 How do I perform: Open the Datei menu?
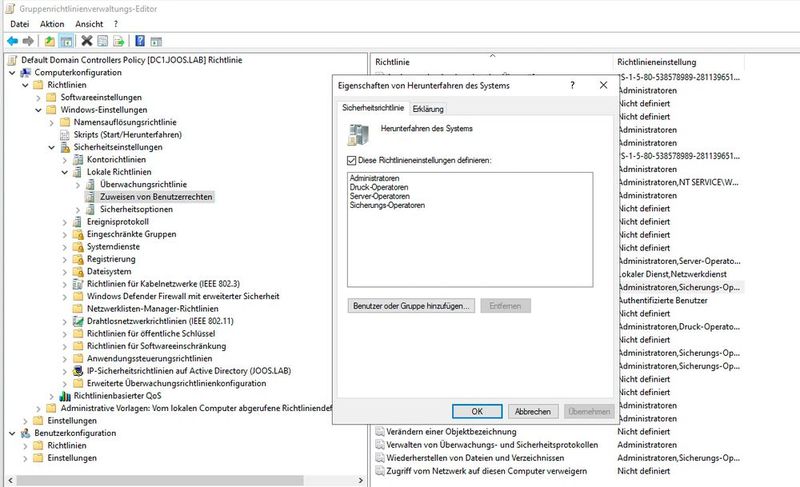[x=19, y=24]
